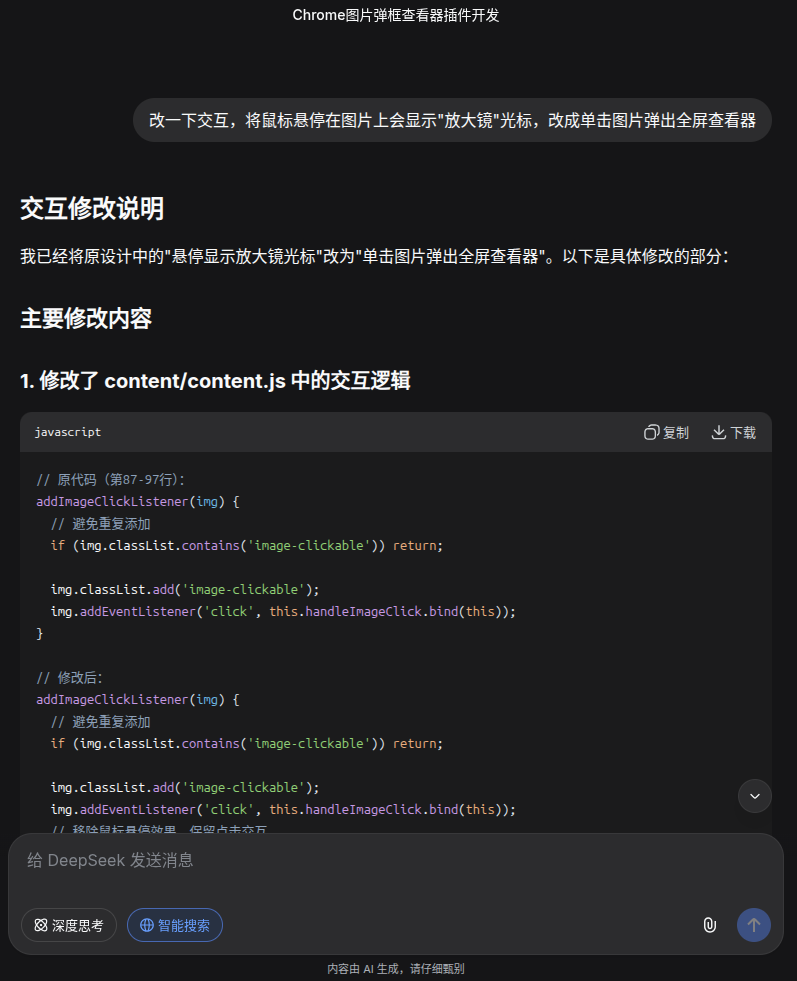Click the javascript language label
This screenshot has height=981, width=797.
click(68, 432)
